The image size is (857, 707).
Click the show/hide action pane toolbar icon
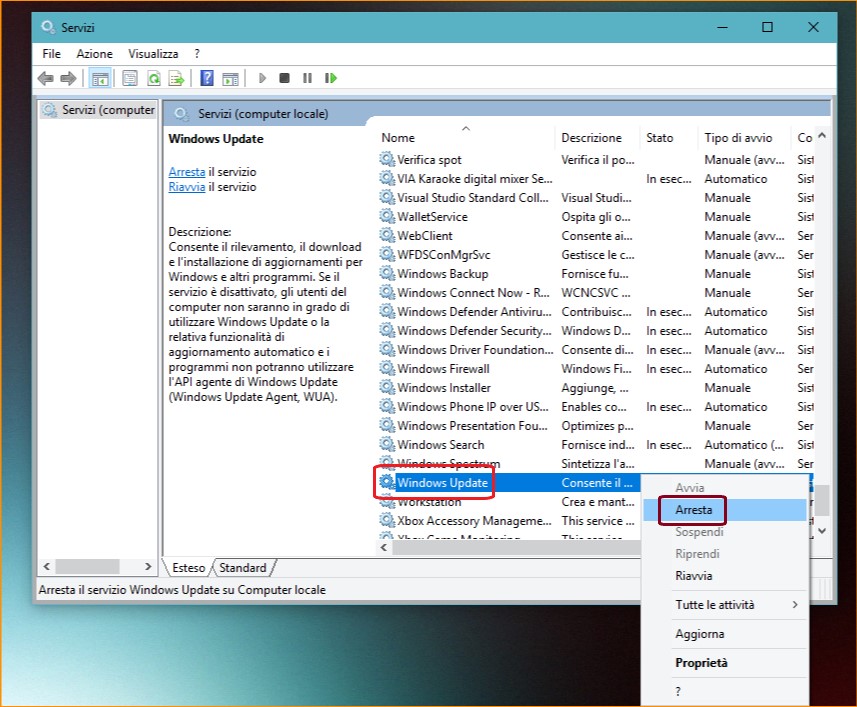(230, 79)
